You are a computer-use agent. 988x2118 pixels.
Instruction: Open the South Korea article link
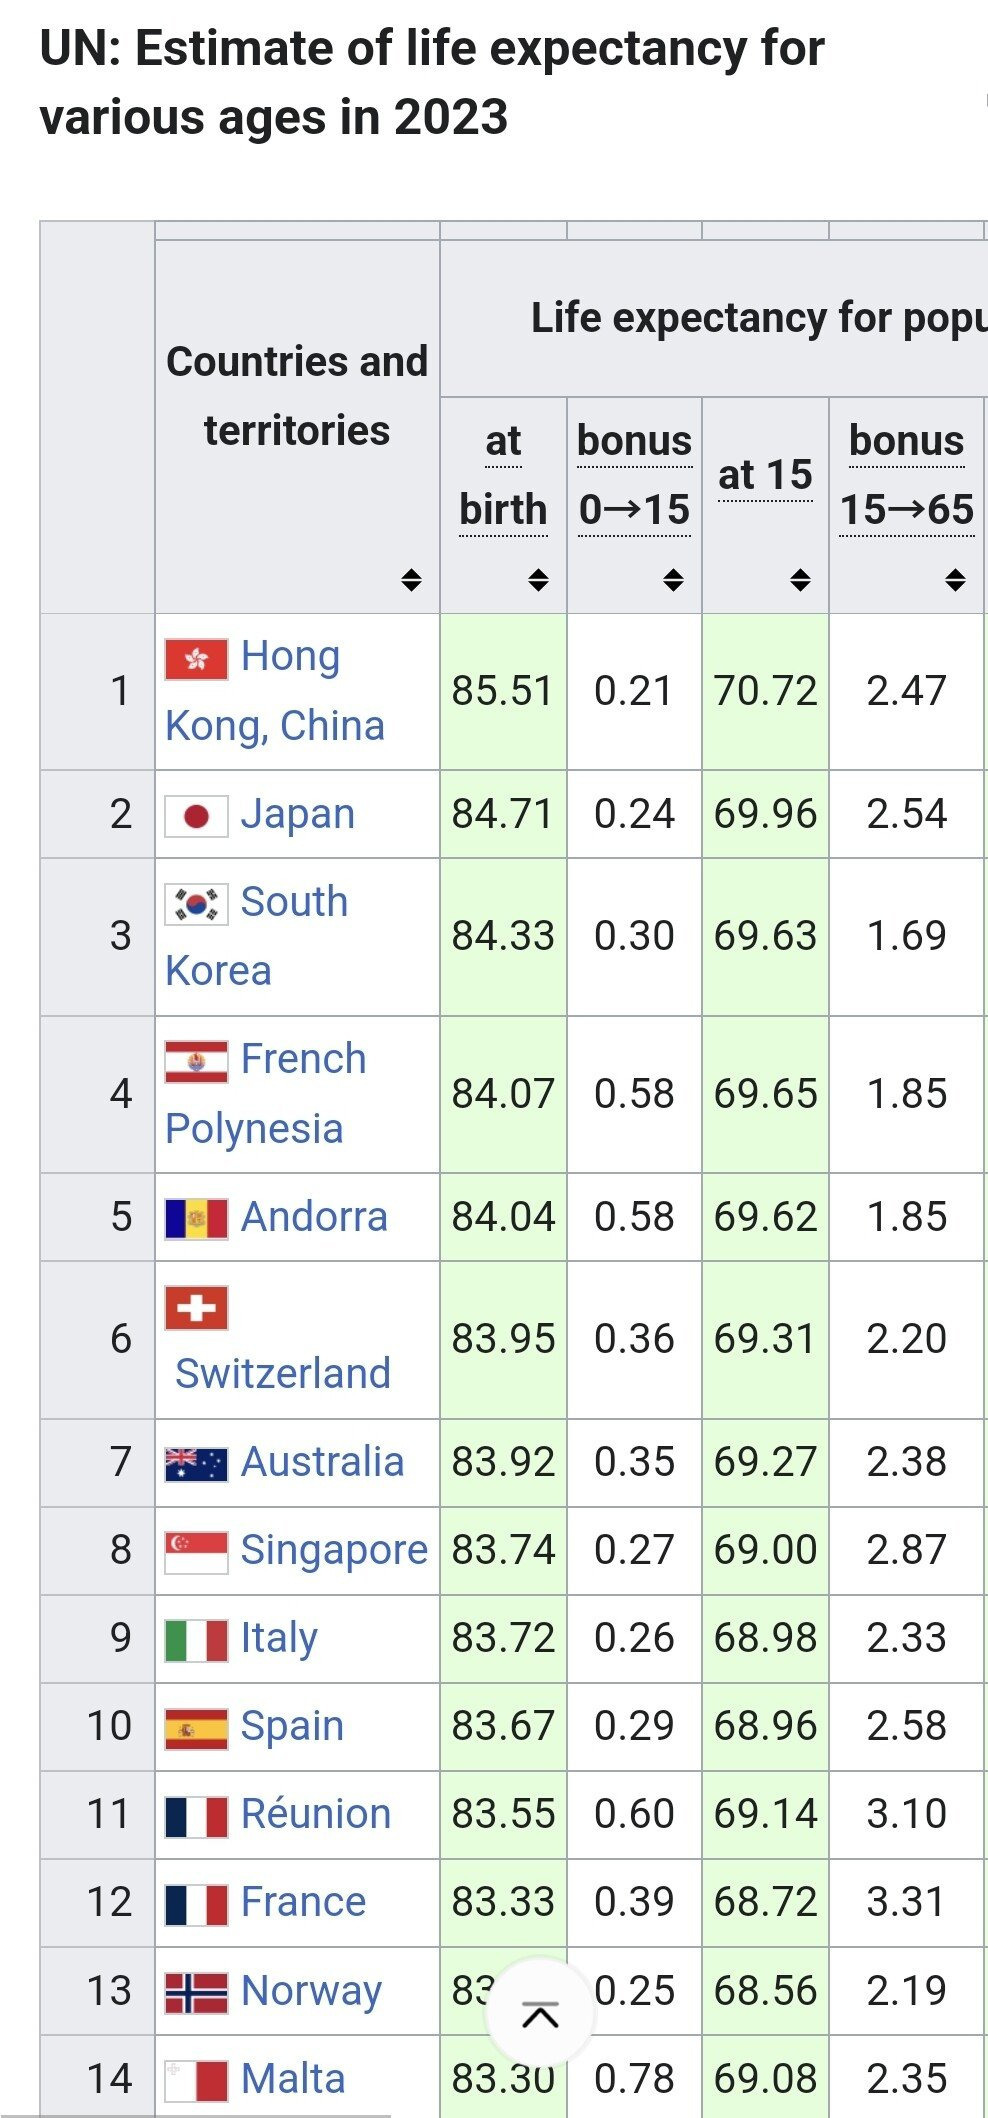(x=293, y=903)
